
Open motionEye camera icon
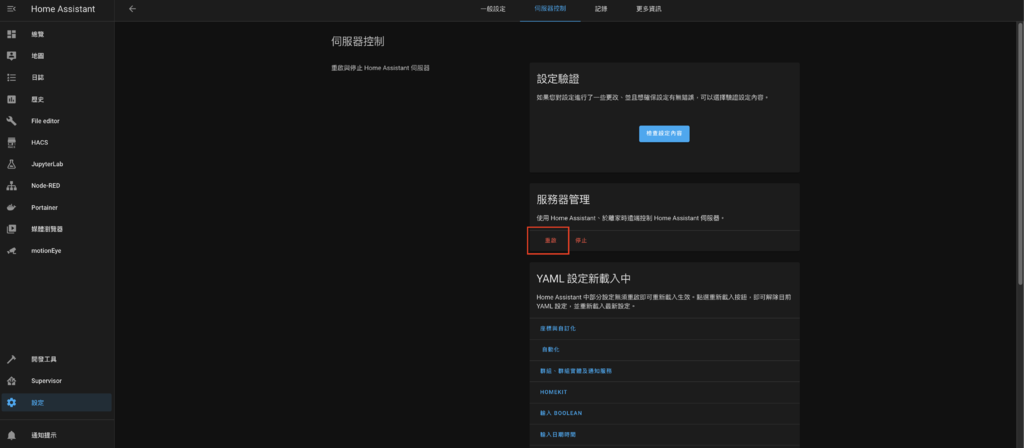[x=11, y=251]
